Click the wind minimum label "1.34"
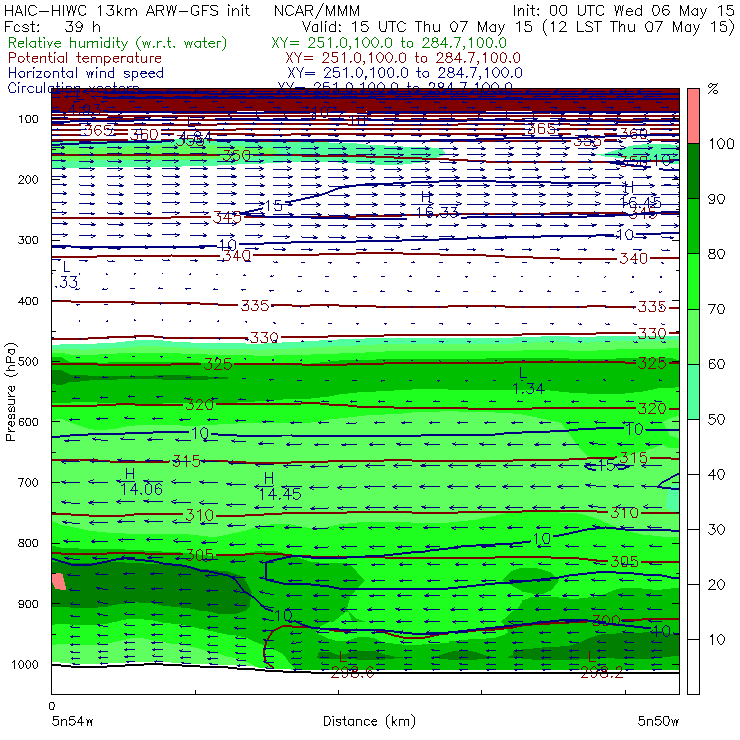740x740 pixels. point(529,389)
